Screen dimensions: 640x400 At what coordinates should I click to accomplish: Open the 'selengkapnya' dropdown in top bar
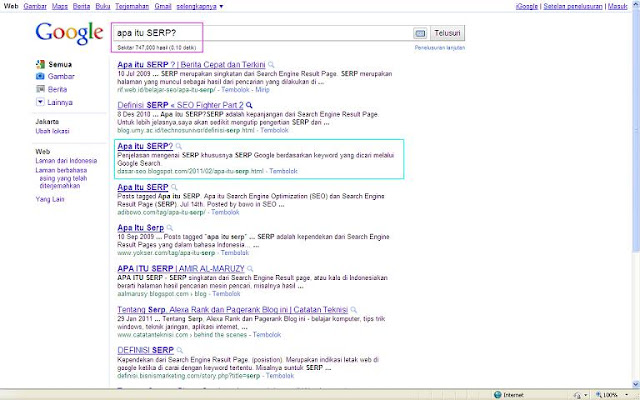(x=200, y=7)
